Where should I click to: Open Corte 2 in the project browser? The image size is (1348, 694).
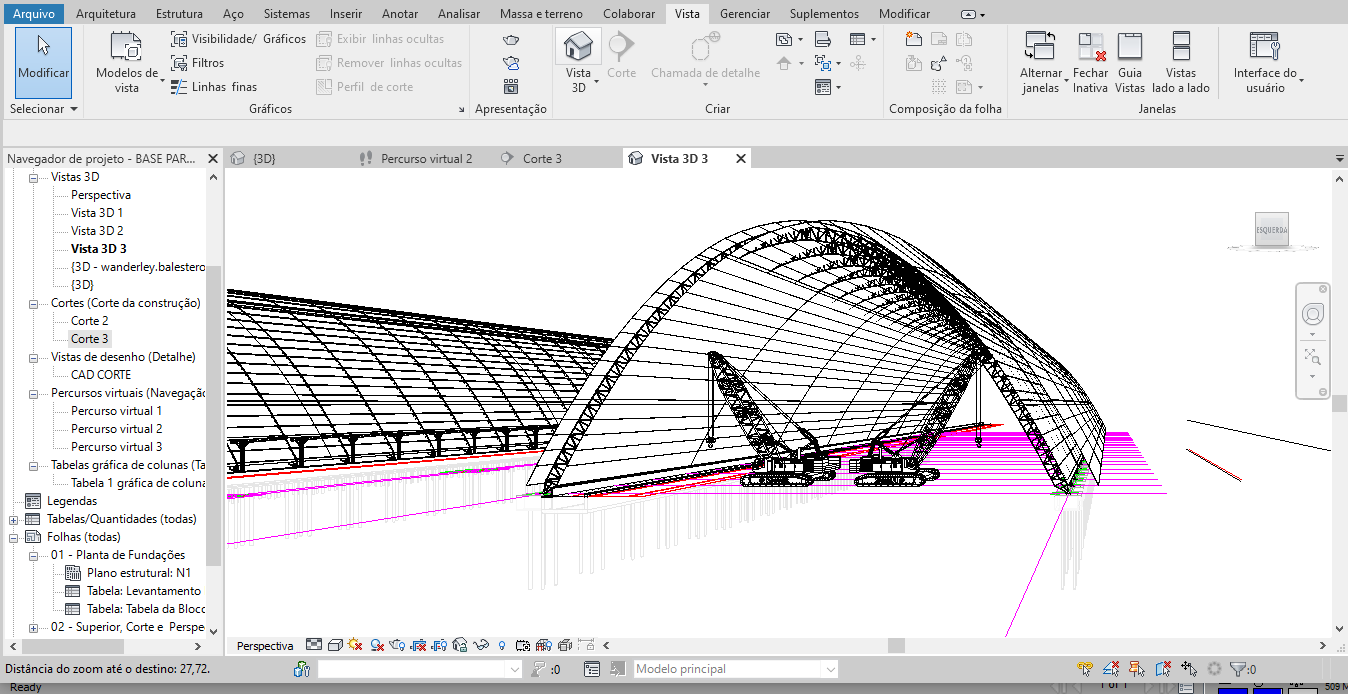tap(90, 321)
